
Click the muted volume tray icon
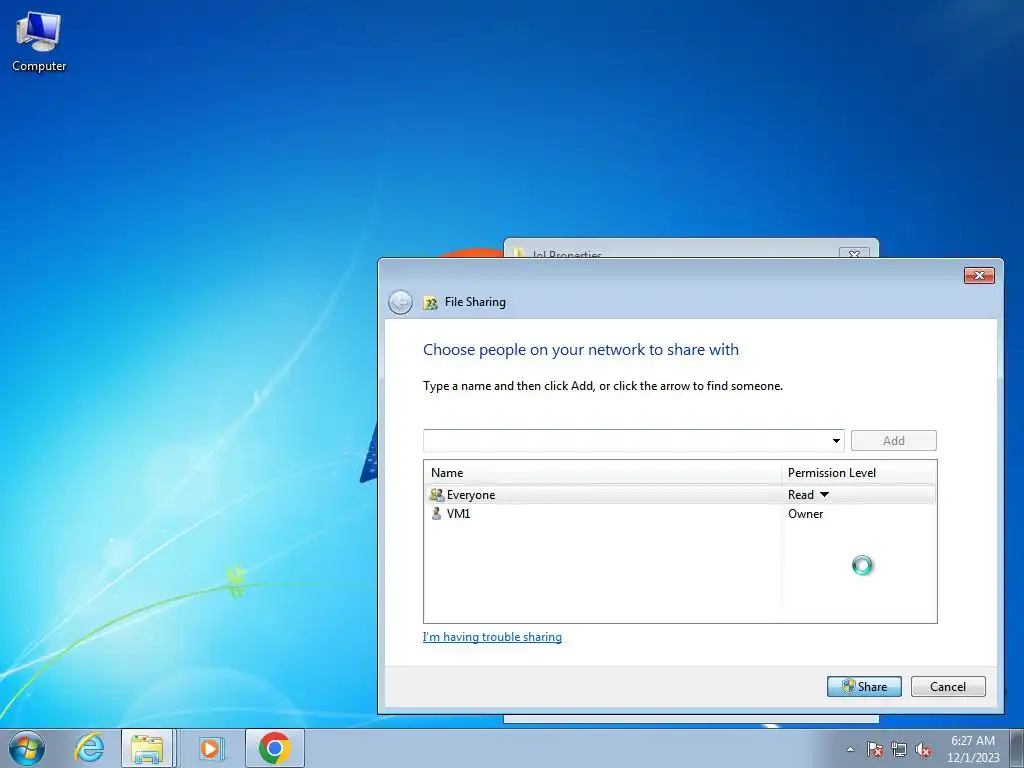tap(923, 749)
